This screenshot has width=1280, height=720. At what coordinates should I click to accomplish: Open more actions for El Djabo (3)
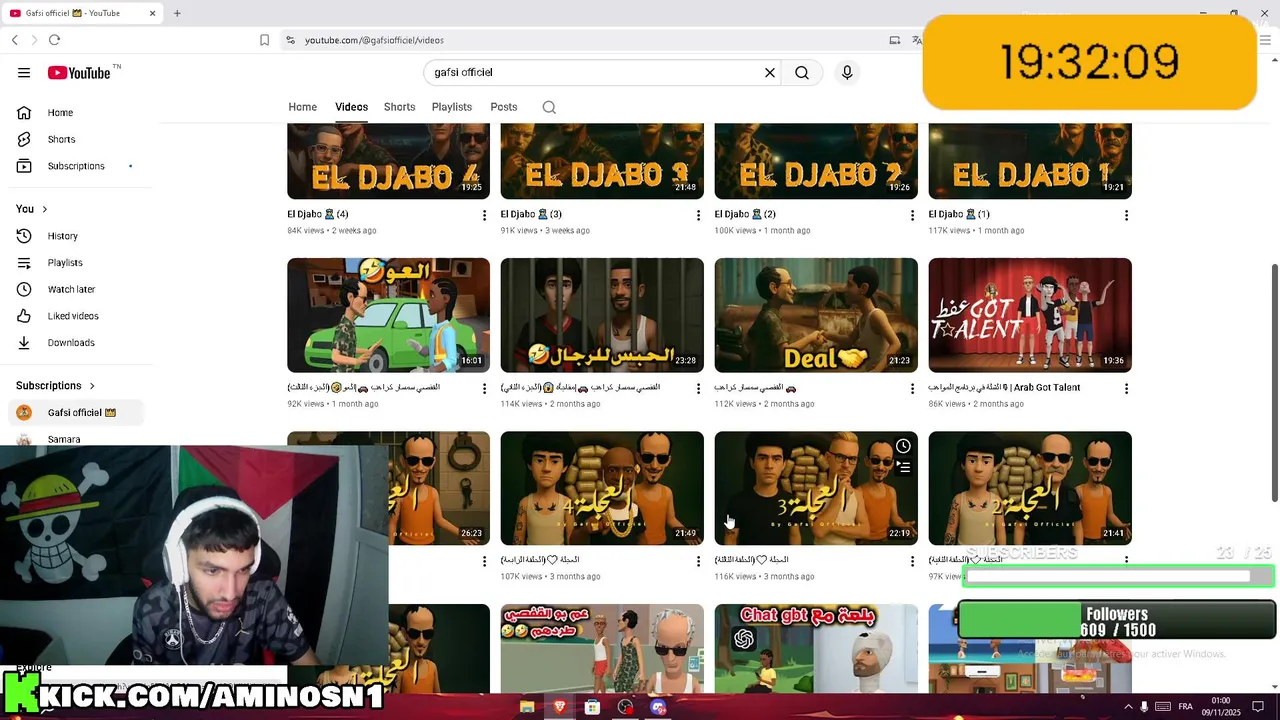[x=698, y=215]
